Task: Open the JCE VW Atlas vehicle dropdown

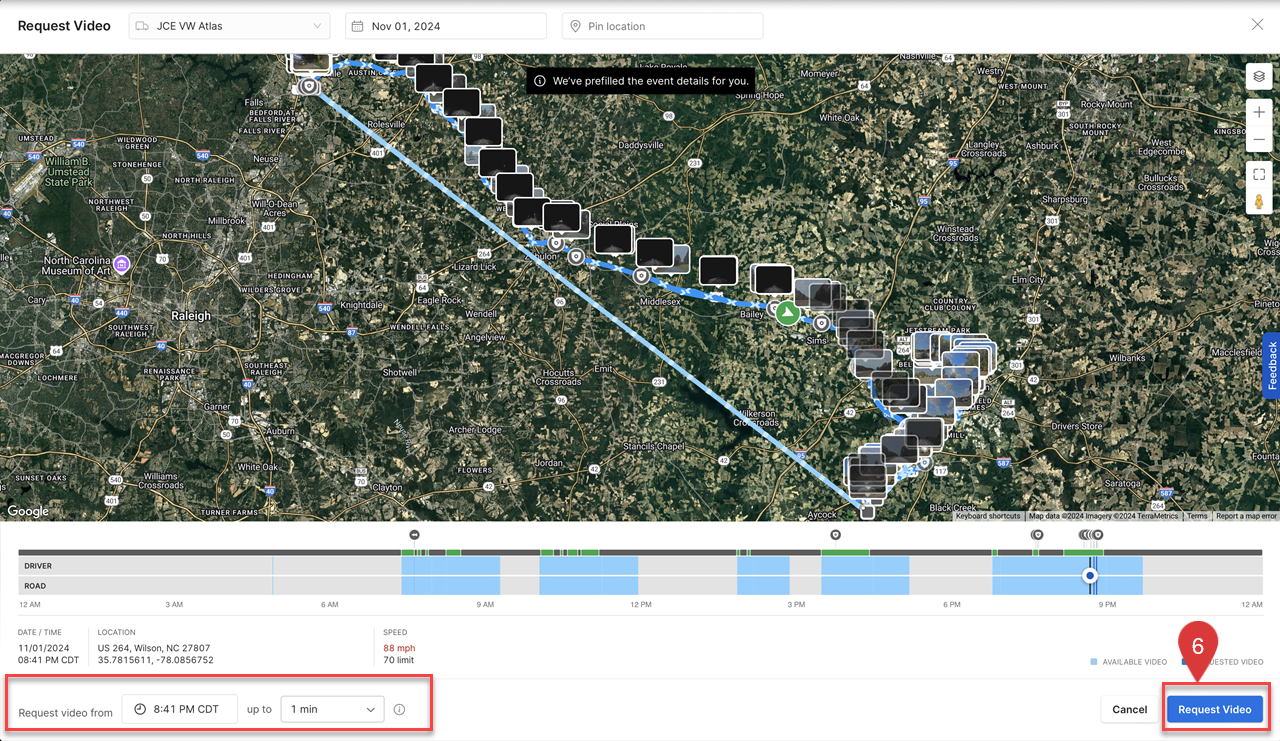Action: pos(229,26)
